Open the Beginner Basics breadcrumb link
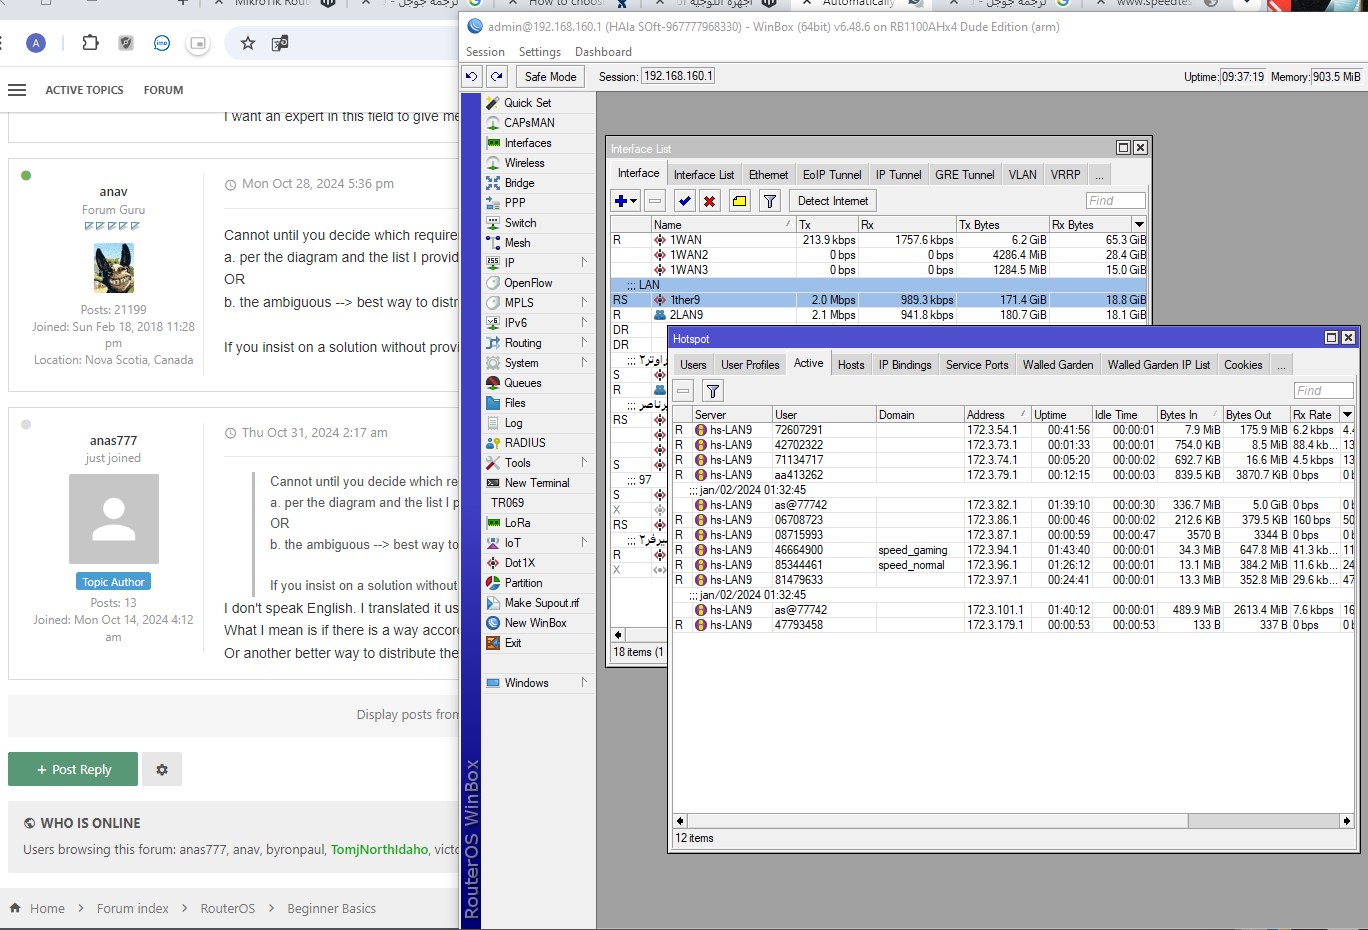 pos(331,908)
